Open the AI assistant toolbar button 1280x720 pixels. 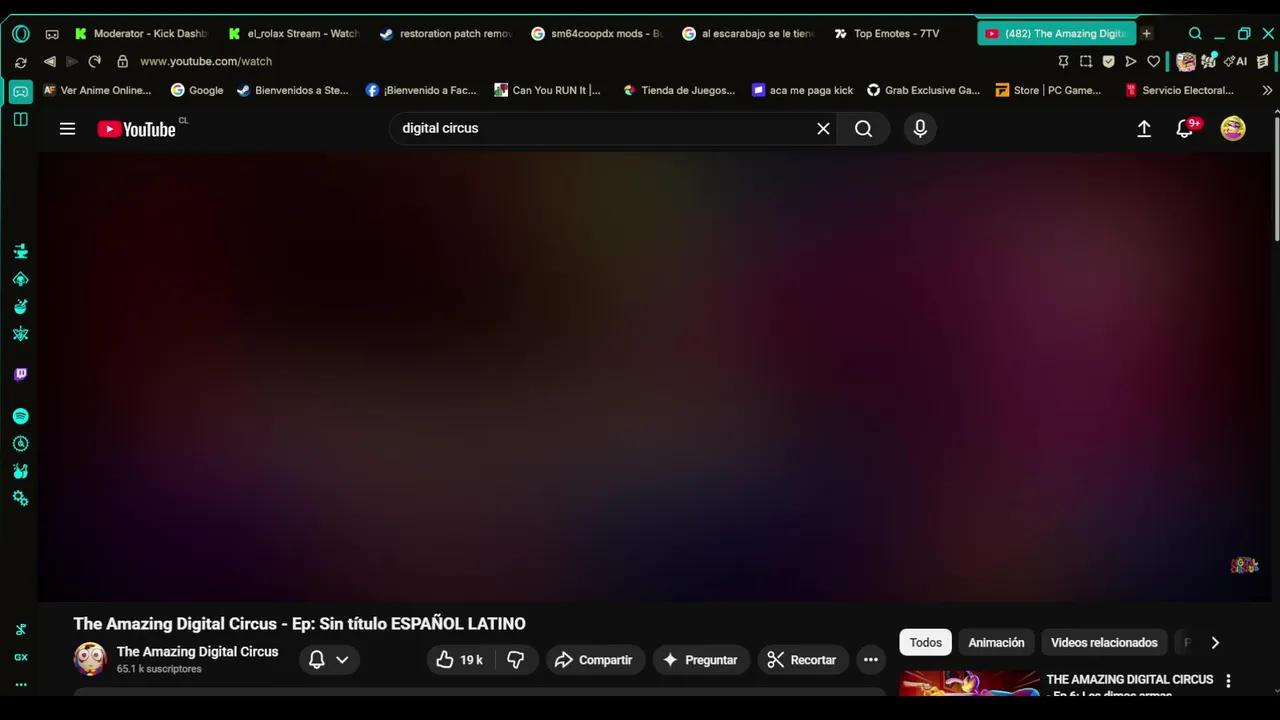[1237, 62]
